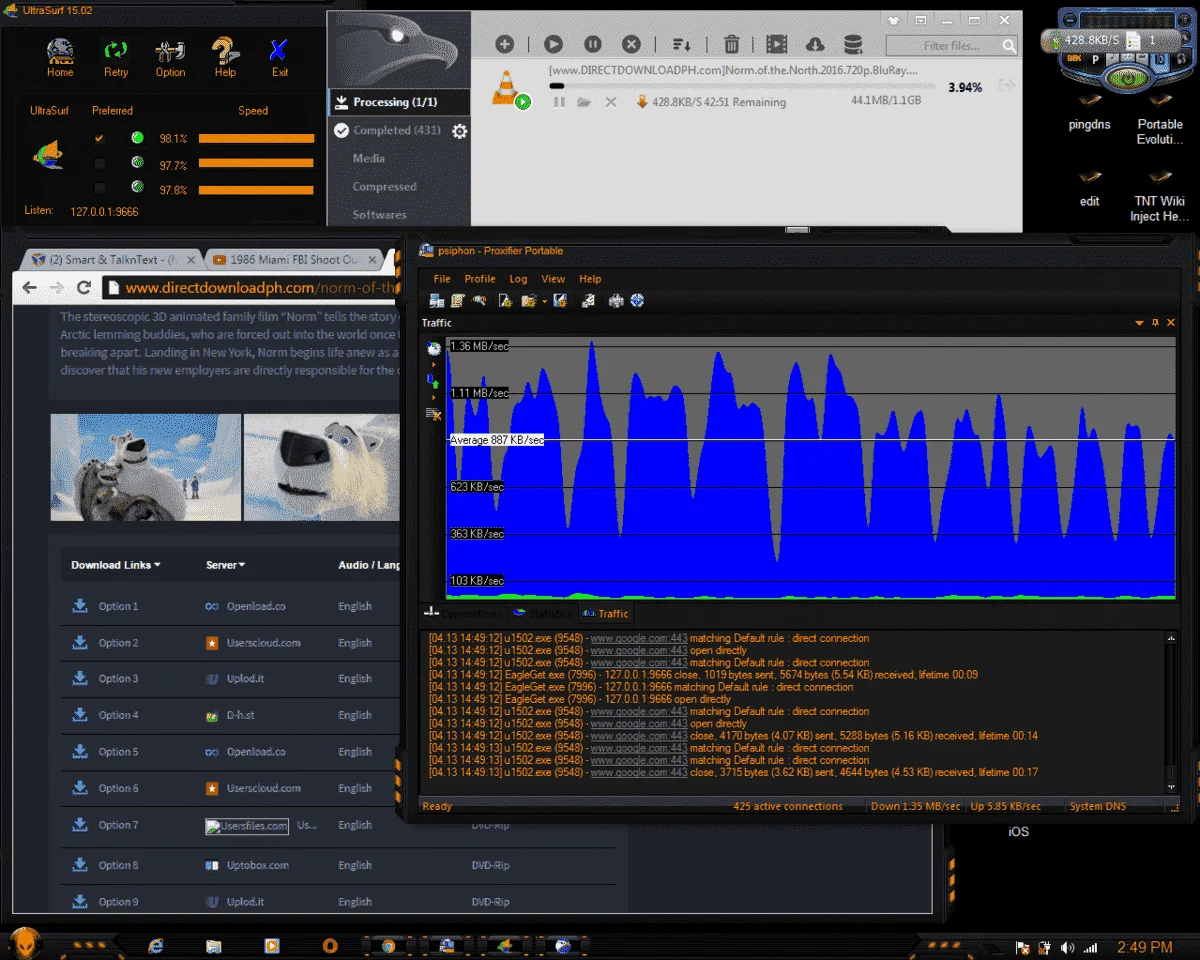Click the database stack icon in EagleGet
Image resolution: width=1200 pixels, height=960 pixels.
(x=853, y=44)
